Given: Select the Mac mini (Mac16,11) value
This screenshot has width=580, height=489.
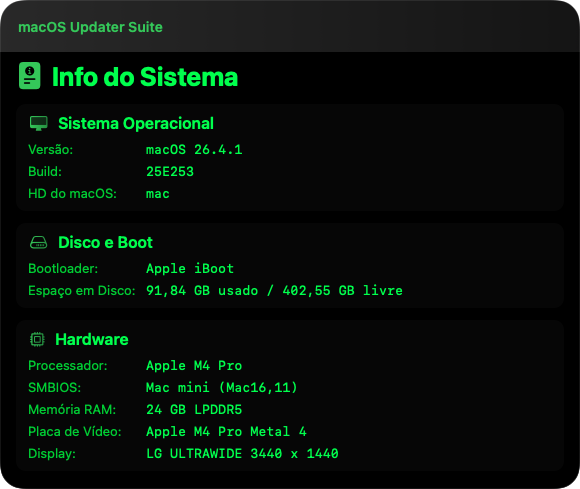Looking at the screenshot, I should click(222, 388).
